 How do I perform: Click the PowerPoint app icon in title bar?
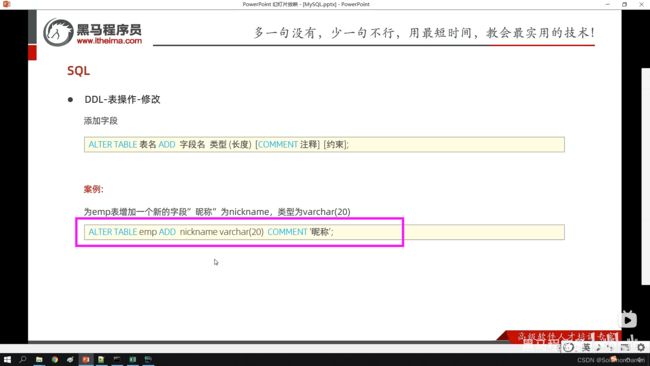(6, 4)
